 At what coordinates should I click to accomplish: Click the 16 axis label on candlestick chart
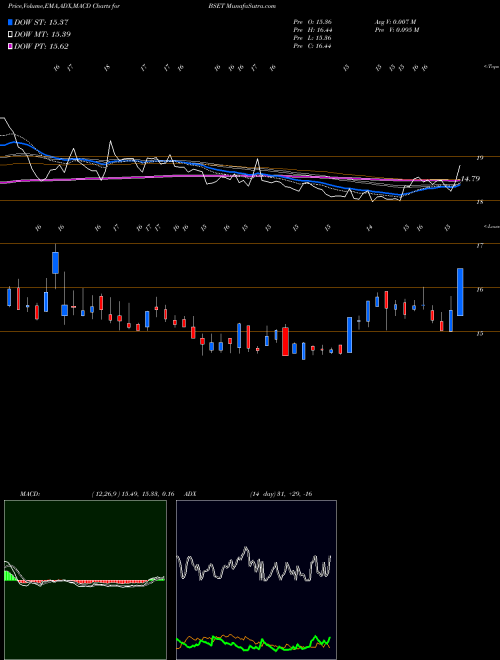click(x=479, y=290)
